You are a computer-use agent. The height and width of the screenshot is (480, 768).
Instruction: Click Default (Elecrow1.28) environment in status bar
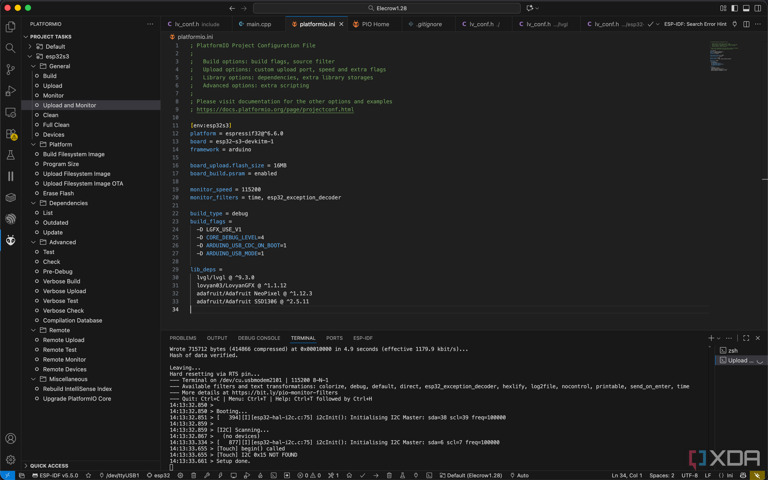click(471, 475)
